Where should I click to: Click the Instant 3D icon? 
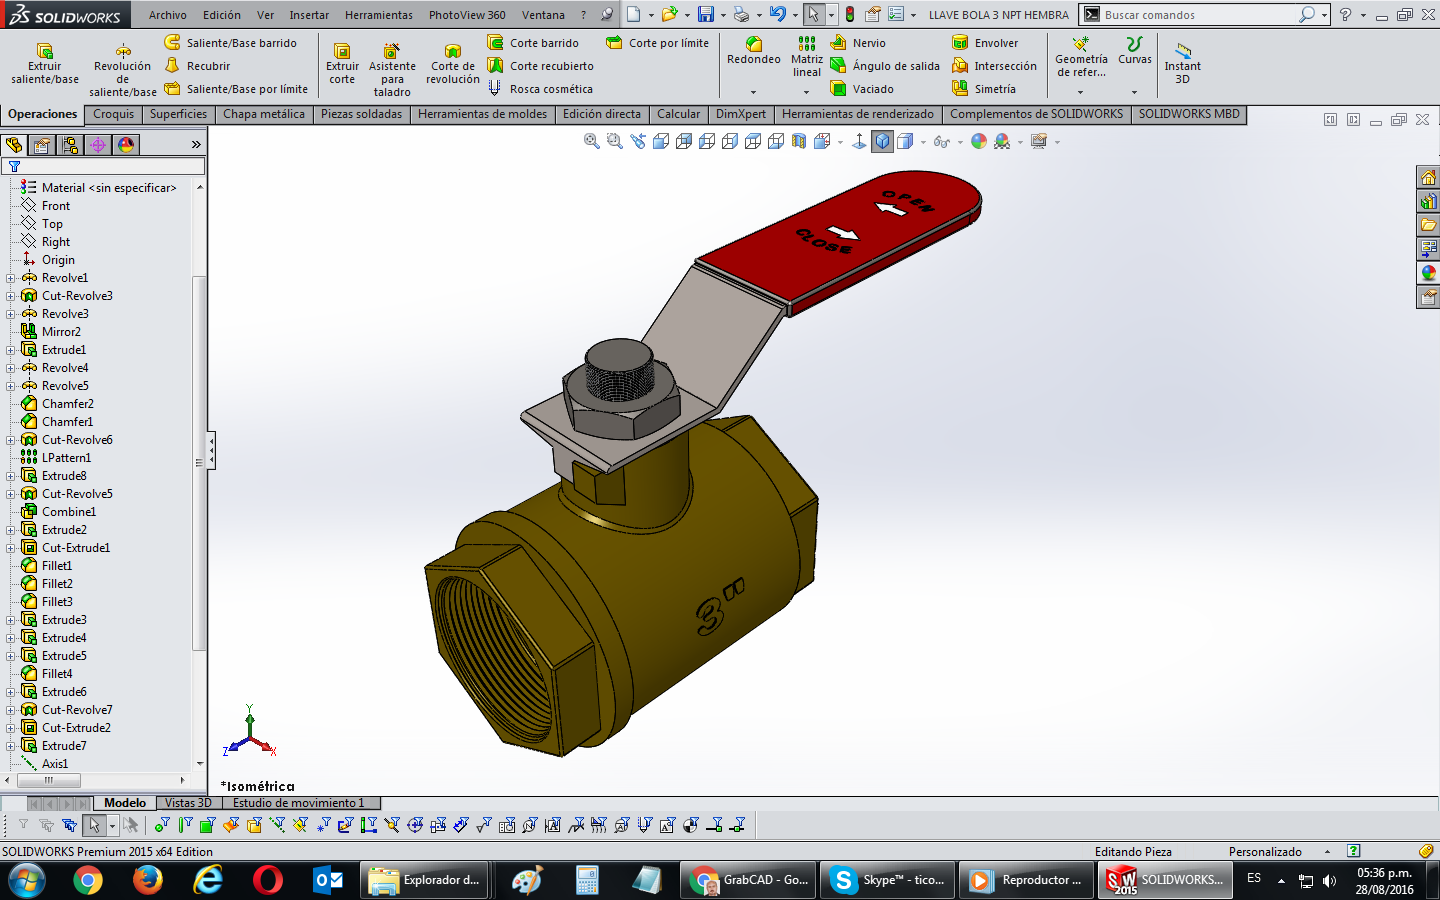pos(1182,52)
